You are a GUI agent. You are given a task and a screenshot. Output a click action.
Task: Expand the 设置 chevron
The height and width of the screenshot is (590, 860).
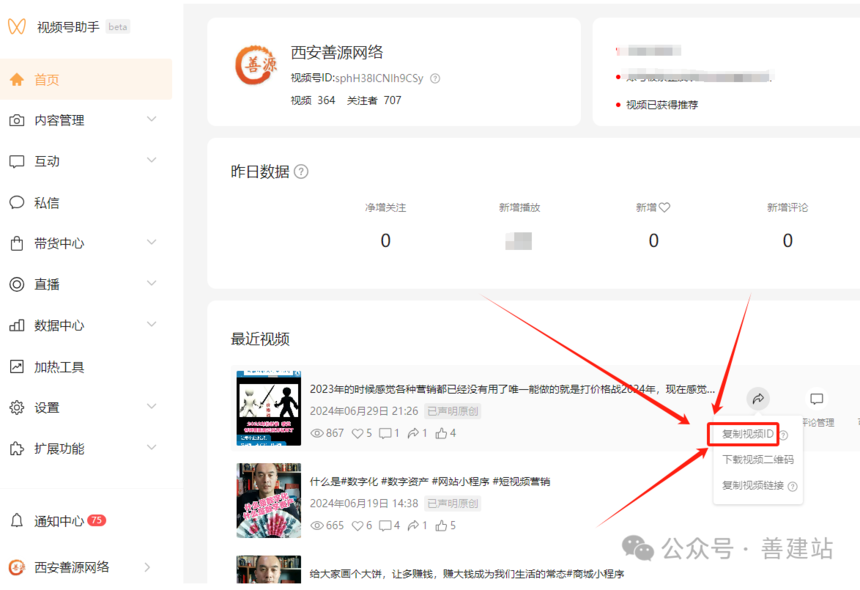pos(152,406)
